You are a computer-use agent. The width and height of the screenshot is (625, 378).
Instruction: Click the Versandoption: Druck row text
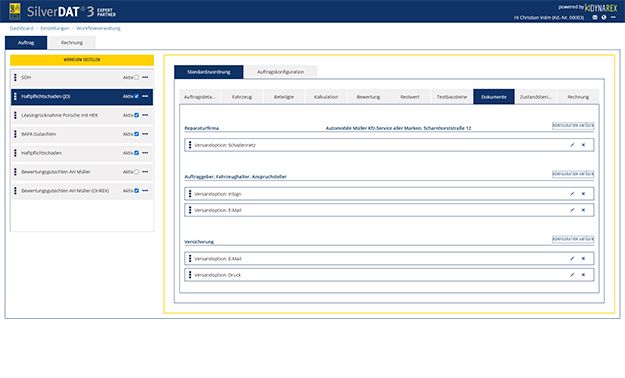[x=218, y=275]
